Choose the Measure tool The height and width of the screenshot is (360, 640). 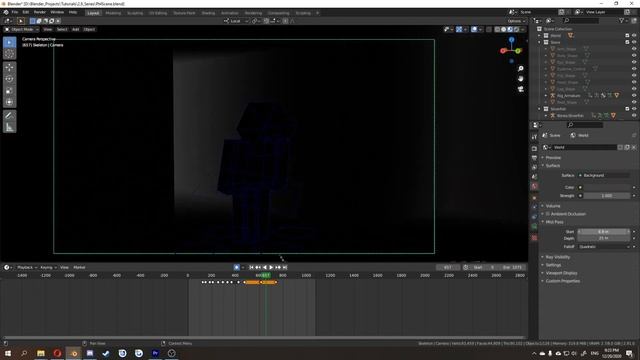[x=10, y=127]
